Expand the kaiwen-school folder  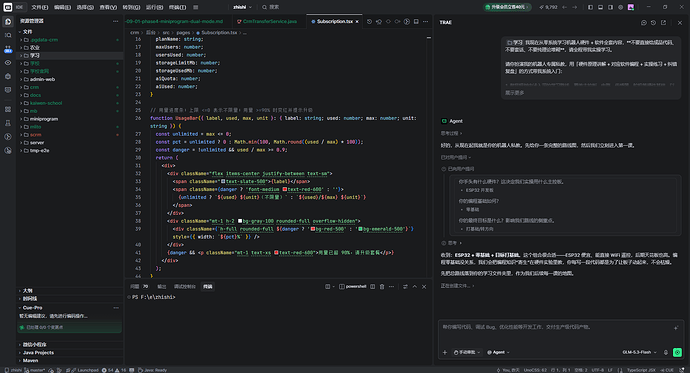pos(70,103)
